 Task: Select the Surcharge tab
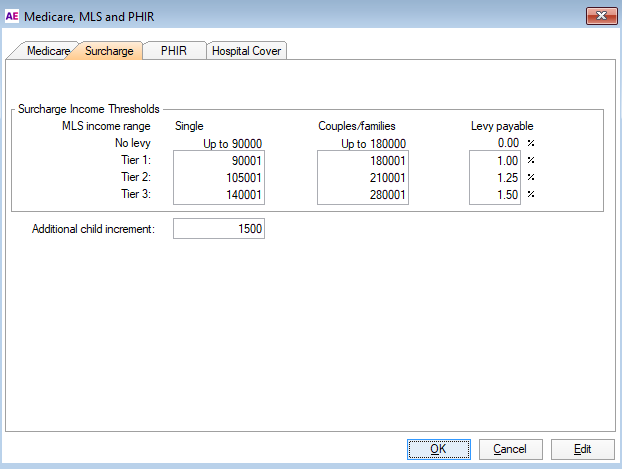(x=108, y=51)
